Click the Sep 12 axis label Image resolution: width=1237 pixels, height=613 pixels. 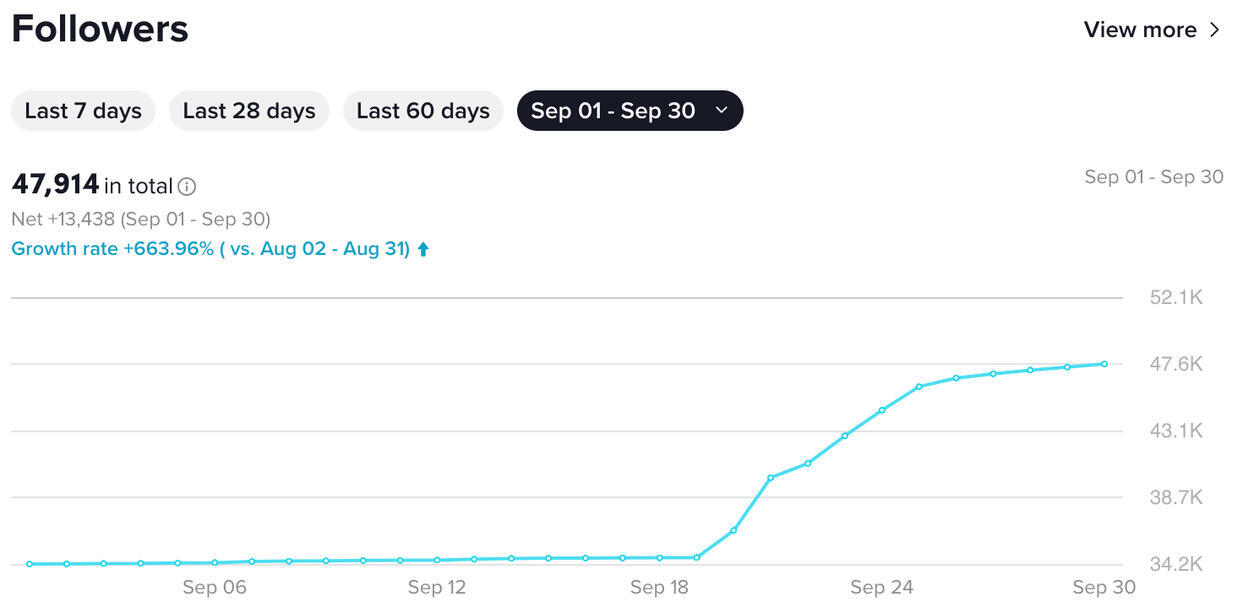437,588
